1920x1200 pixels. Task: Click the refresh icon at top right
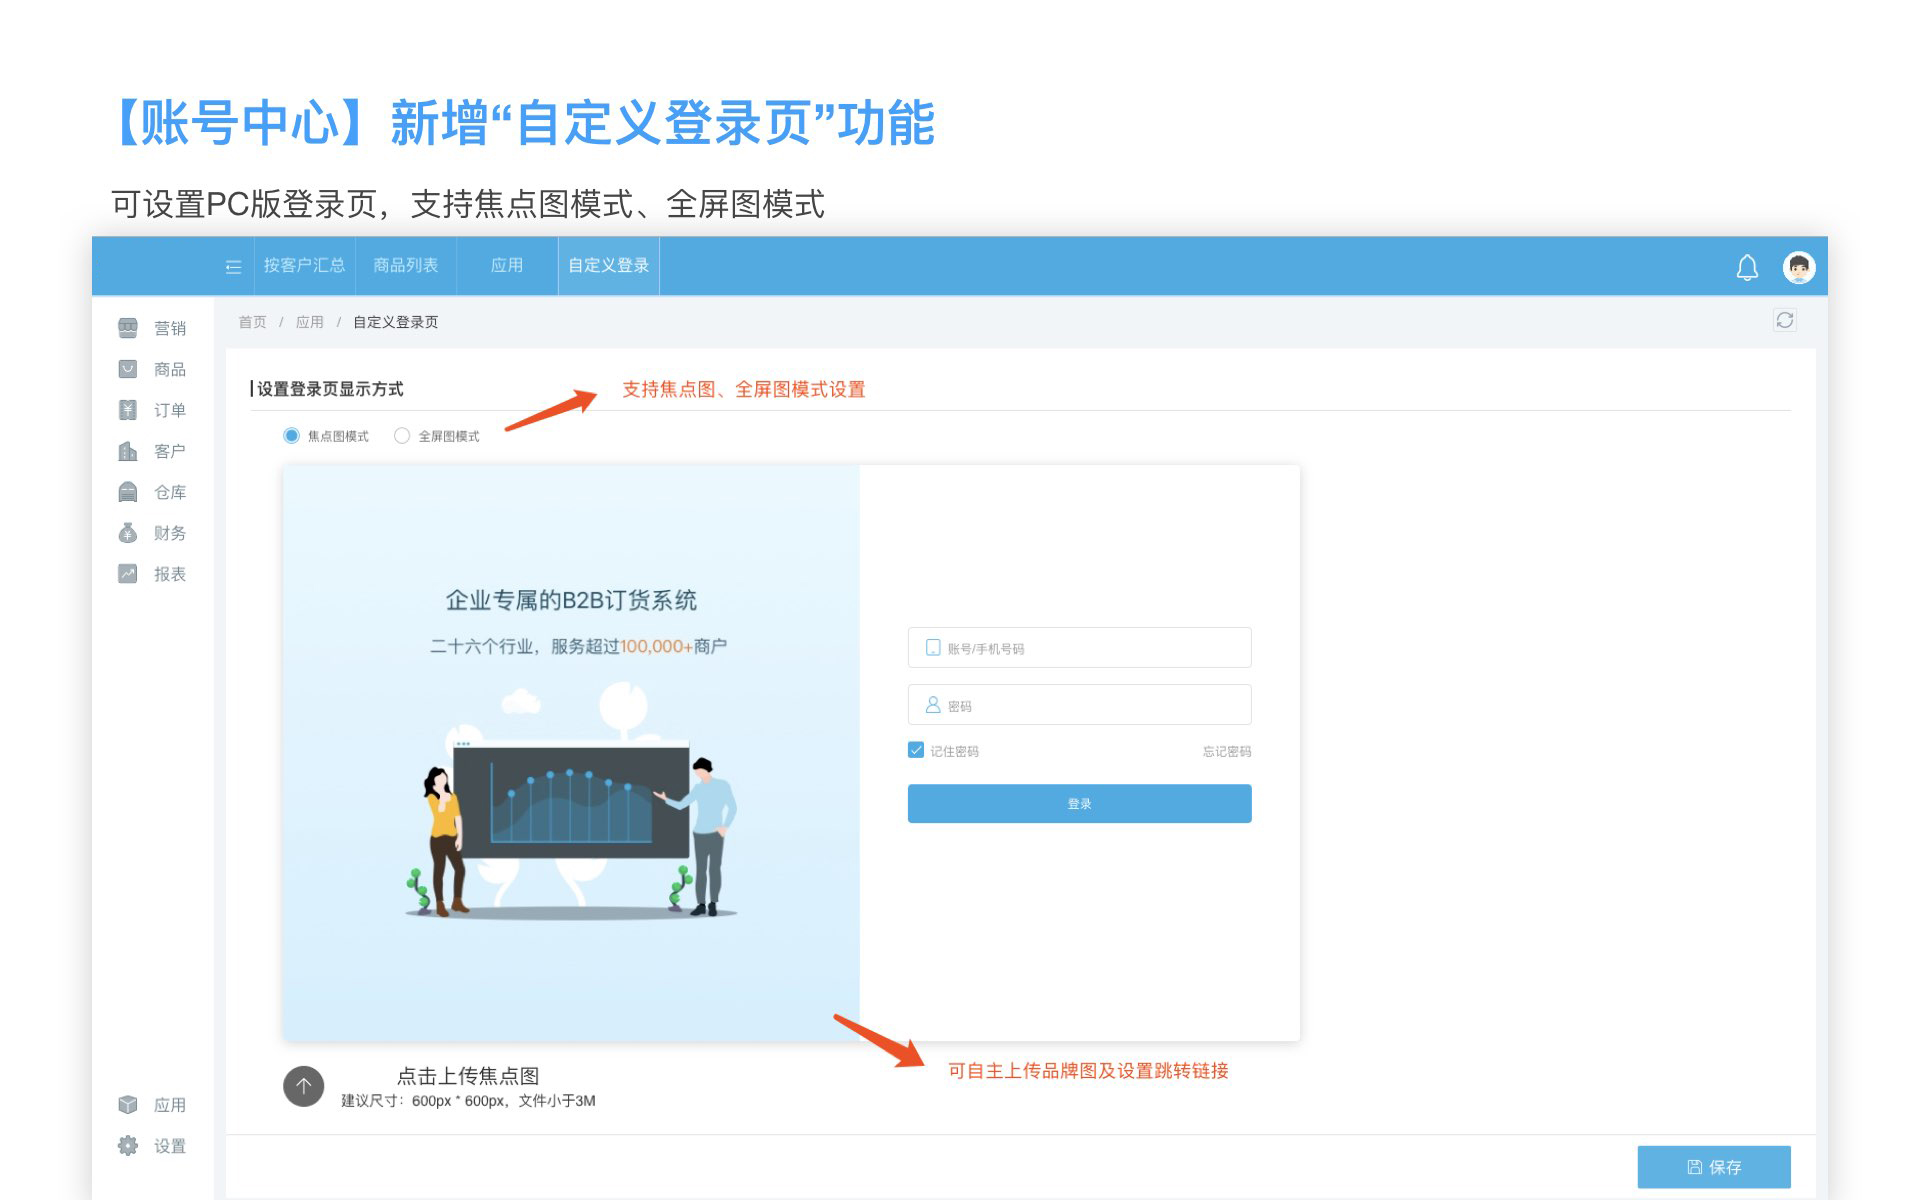pos(1784,320)
